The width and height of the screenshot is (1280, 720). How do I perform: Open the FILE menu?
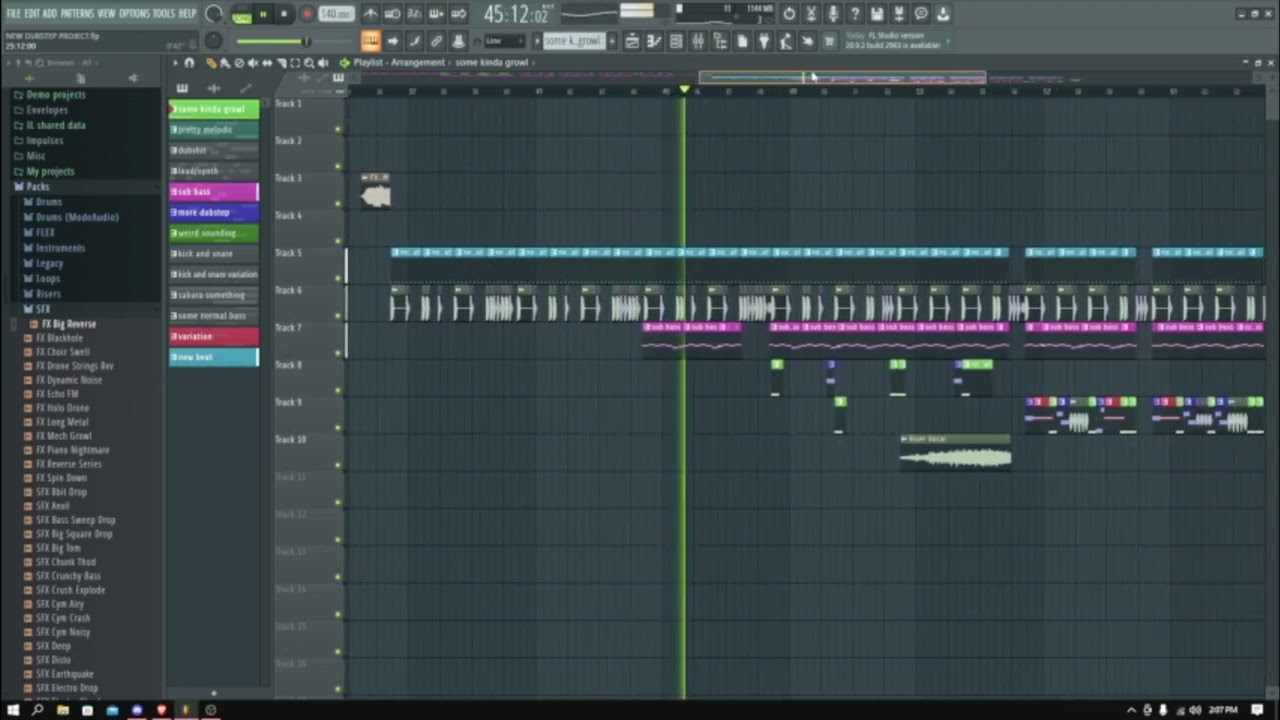pos(13,14)
